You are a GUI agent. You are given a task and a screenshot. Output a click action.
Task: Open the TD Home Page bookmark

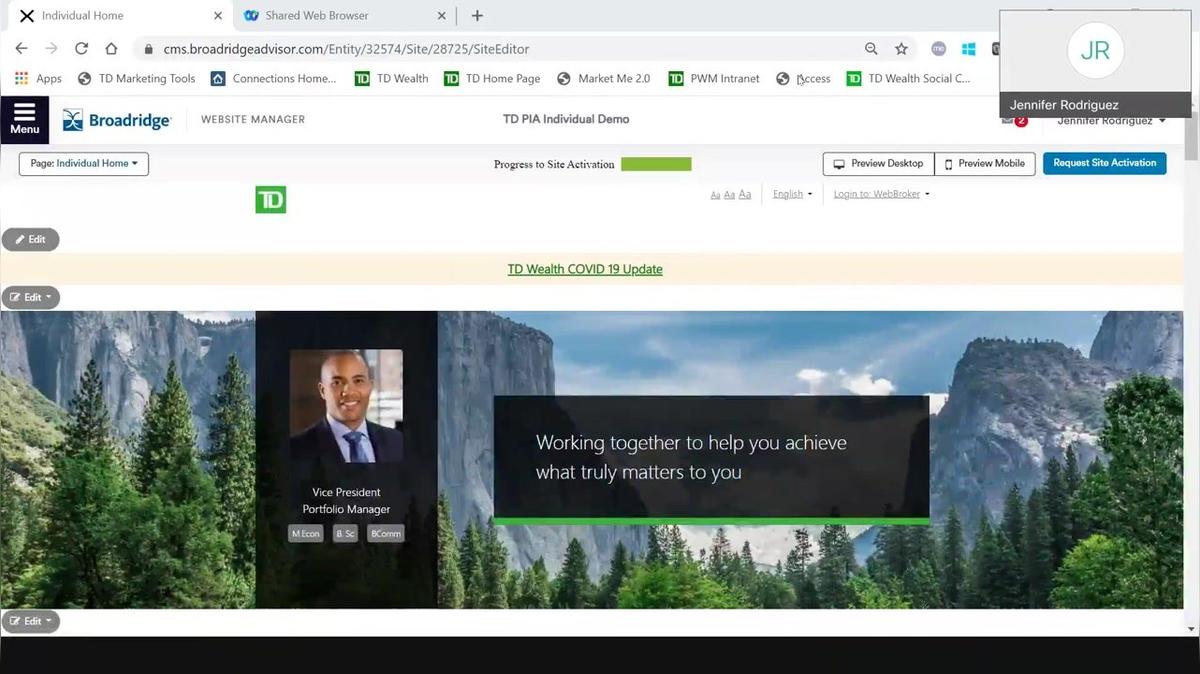(492, 78)
